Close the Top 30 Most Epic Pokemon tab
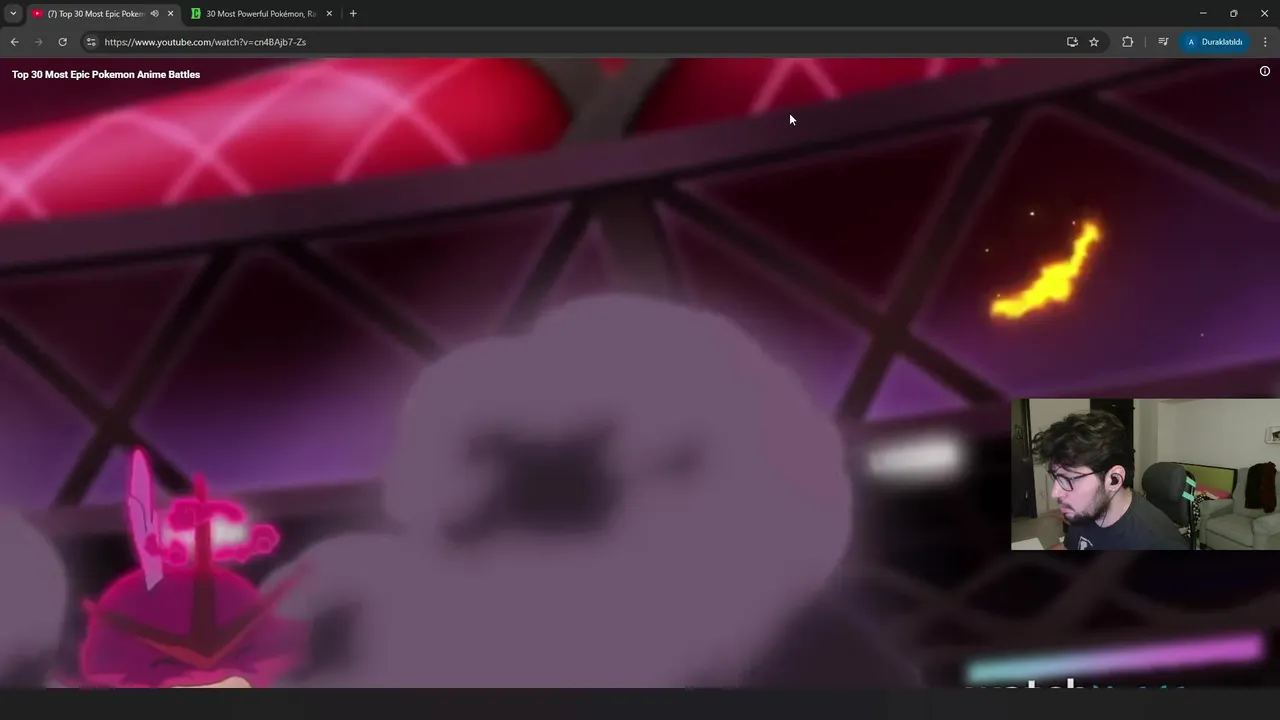 point(170,14)
